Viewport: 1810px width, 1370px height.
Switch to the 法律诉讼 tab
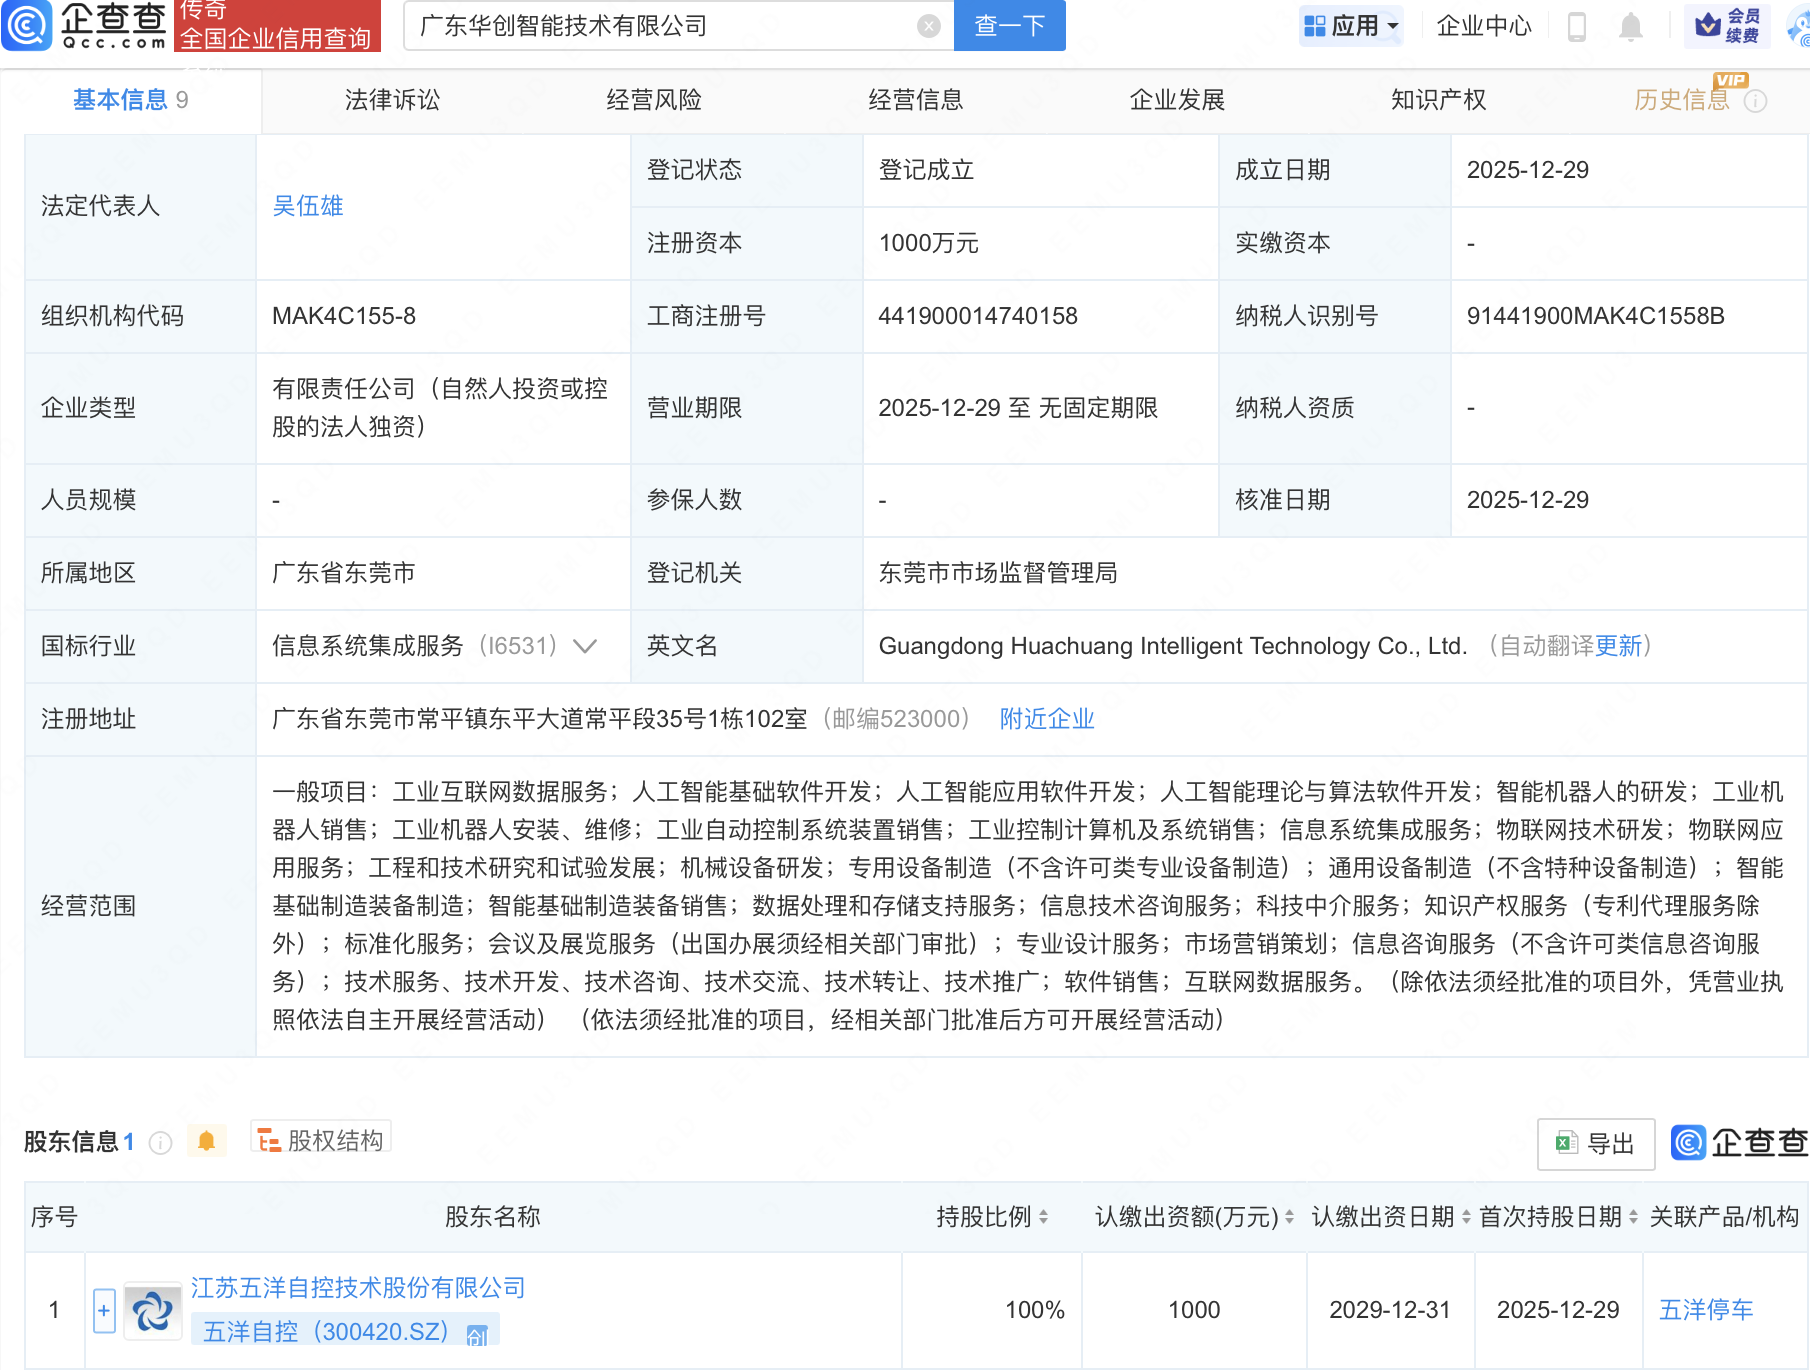point(391,99)
